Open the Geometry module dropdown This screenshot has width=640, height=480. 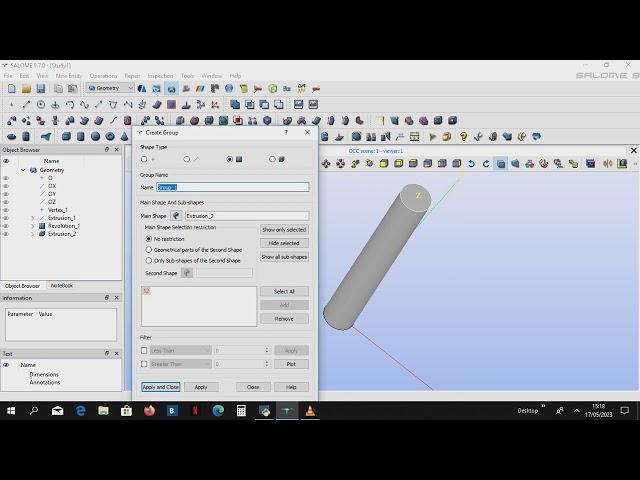109,88
